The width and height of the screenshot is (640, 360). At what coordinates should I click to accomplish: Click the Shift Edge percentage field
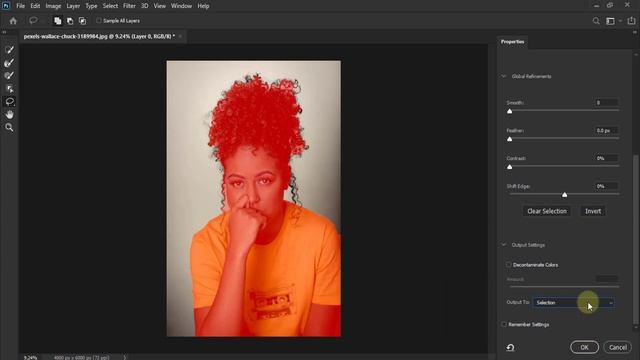[607, 186]
